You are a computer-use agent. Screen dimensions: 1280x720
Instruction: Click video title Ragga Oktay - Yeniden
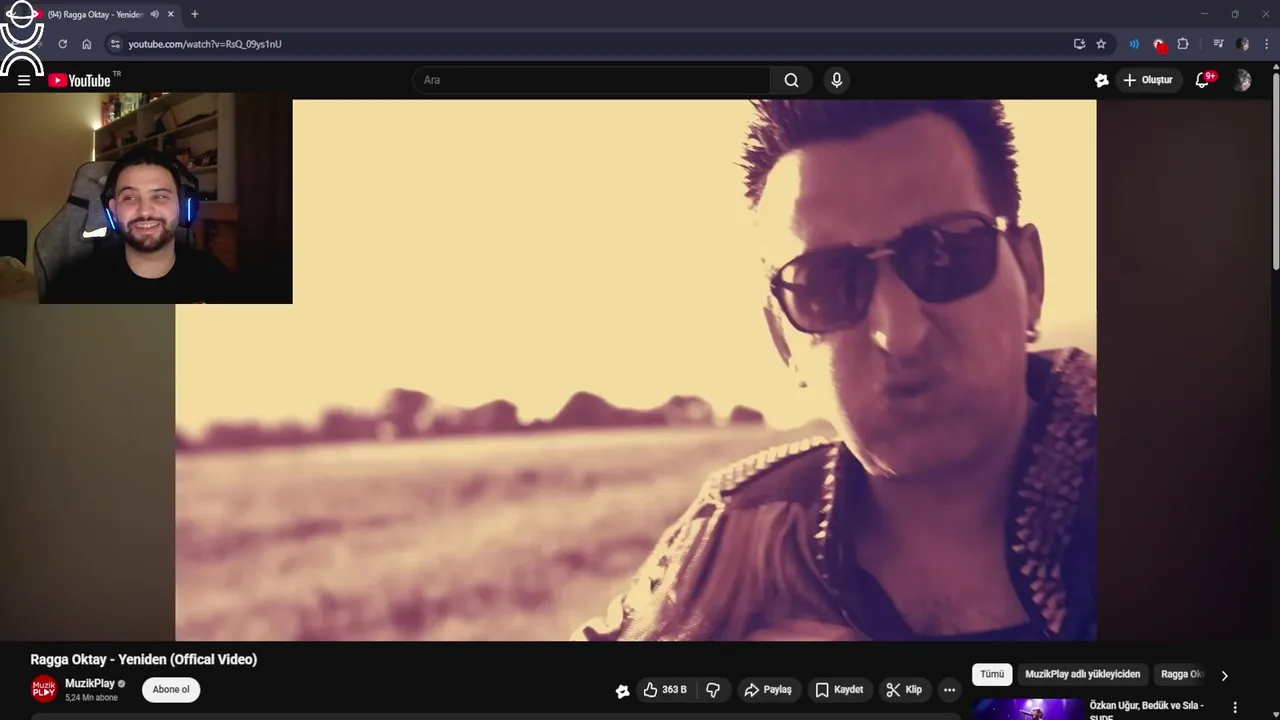click(144, 660)
